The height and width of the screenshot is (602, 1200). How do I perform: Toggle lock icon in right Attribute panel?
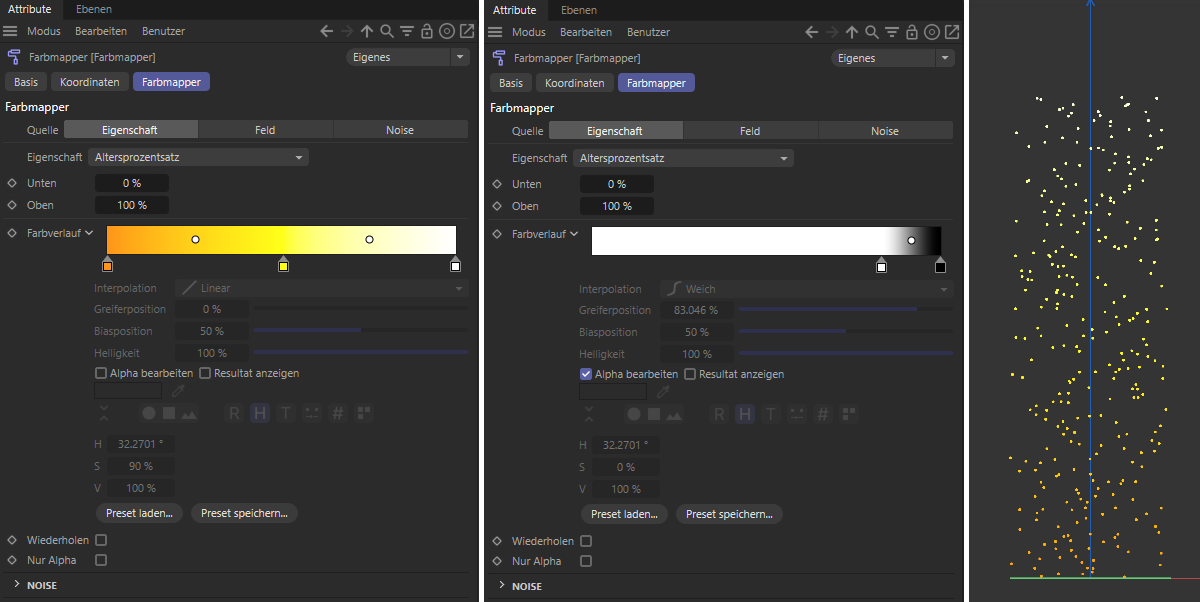click(x=913, y=32)
